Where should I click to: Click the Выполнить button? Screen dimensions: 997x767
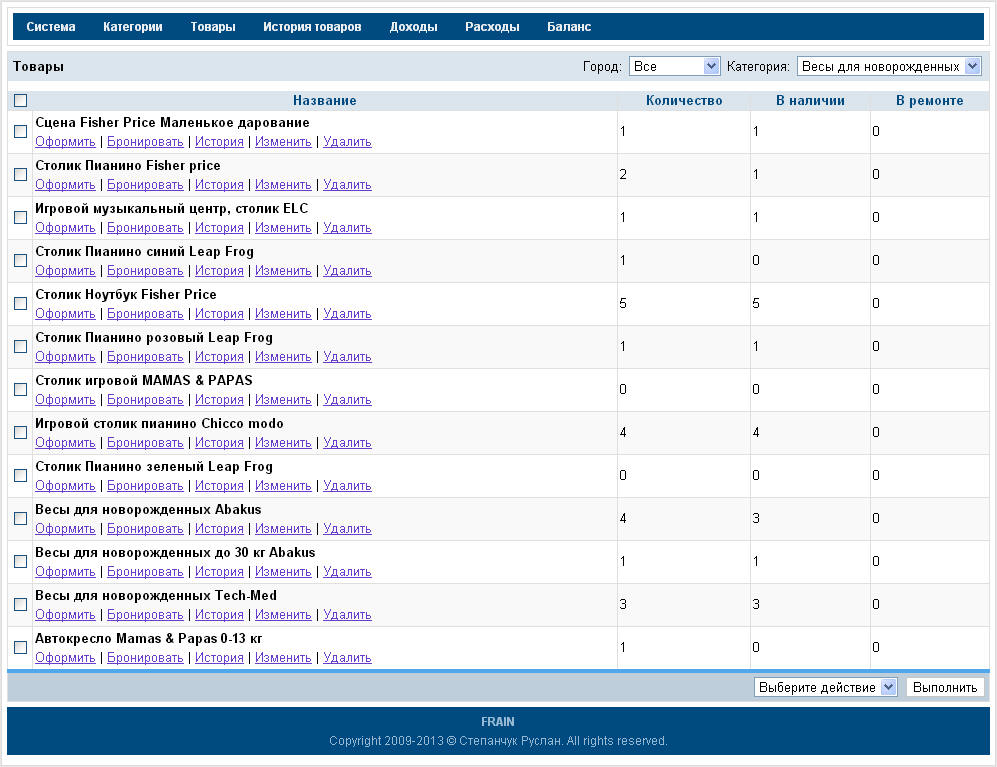pyautogui.click(x=945, y=688)
